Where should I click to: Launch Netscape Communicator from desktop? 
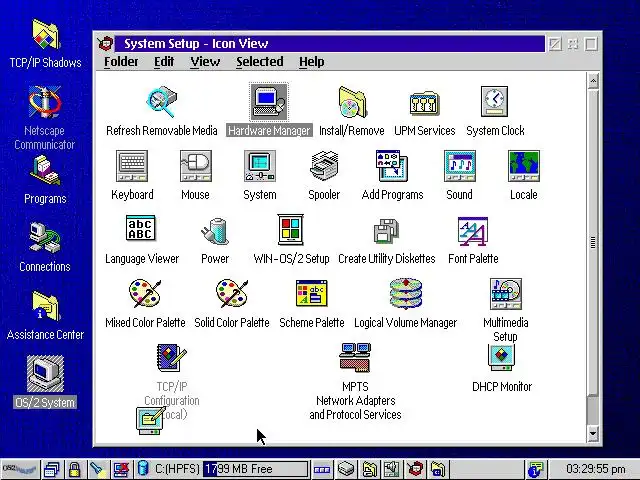tap(45, 102)
